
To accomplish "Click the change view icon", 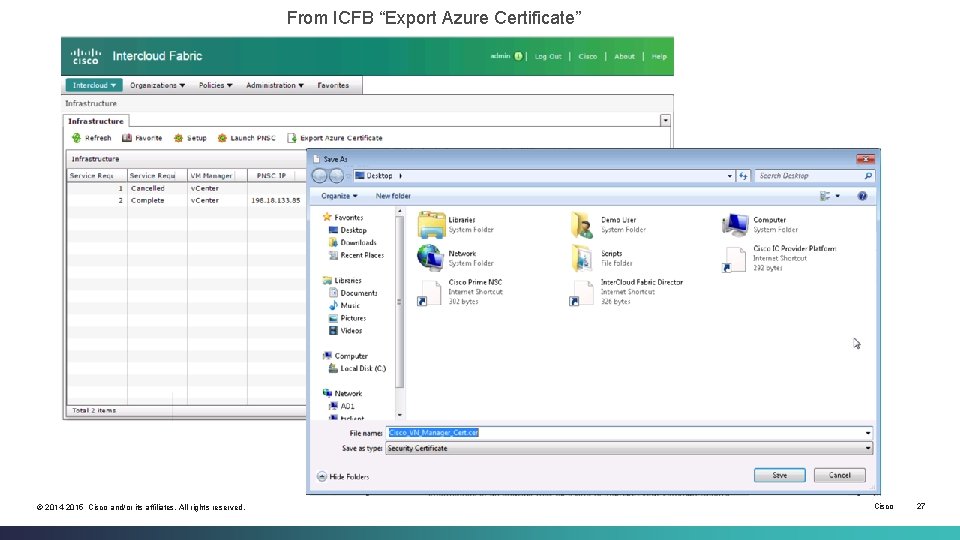I will tap(825, 196).
